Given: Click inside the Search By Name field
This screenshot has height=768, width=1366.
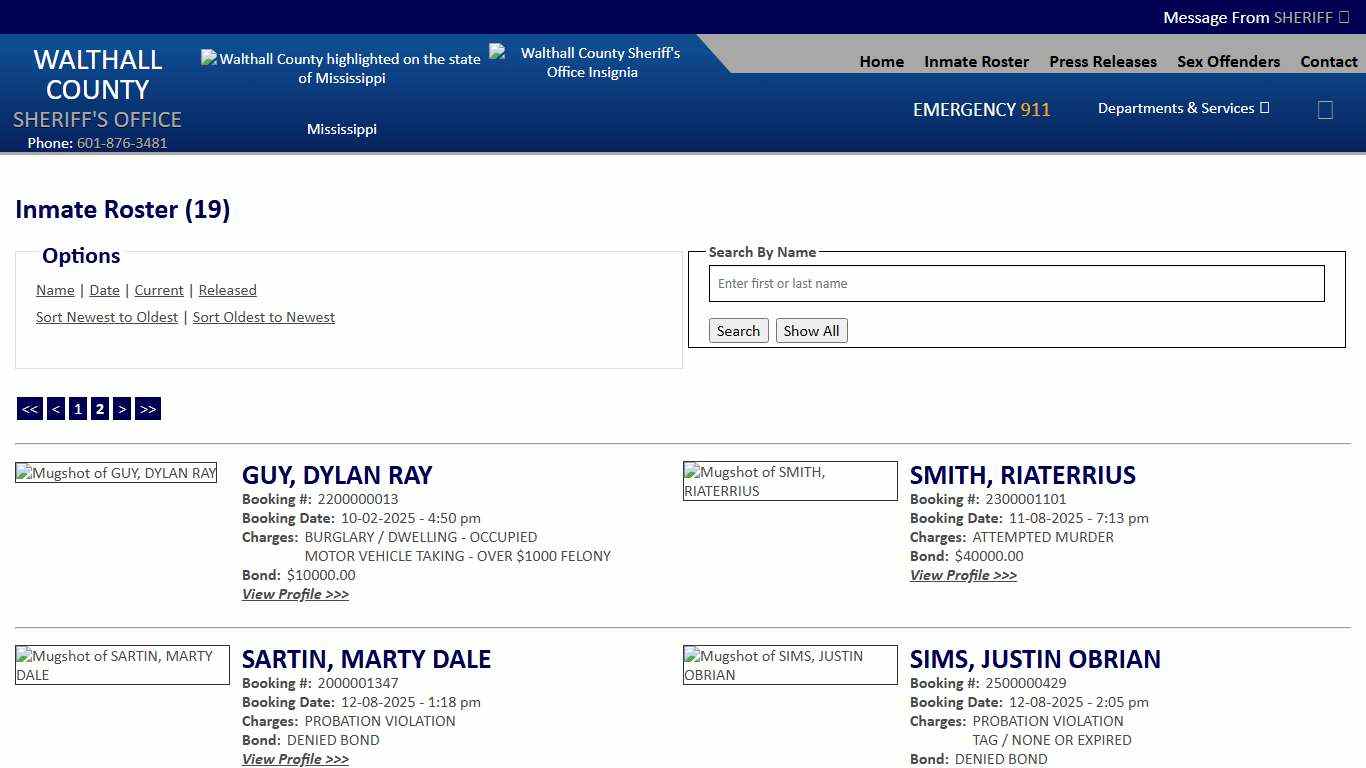Looking at the screenshot, I should (1016, 283).
